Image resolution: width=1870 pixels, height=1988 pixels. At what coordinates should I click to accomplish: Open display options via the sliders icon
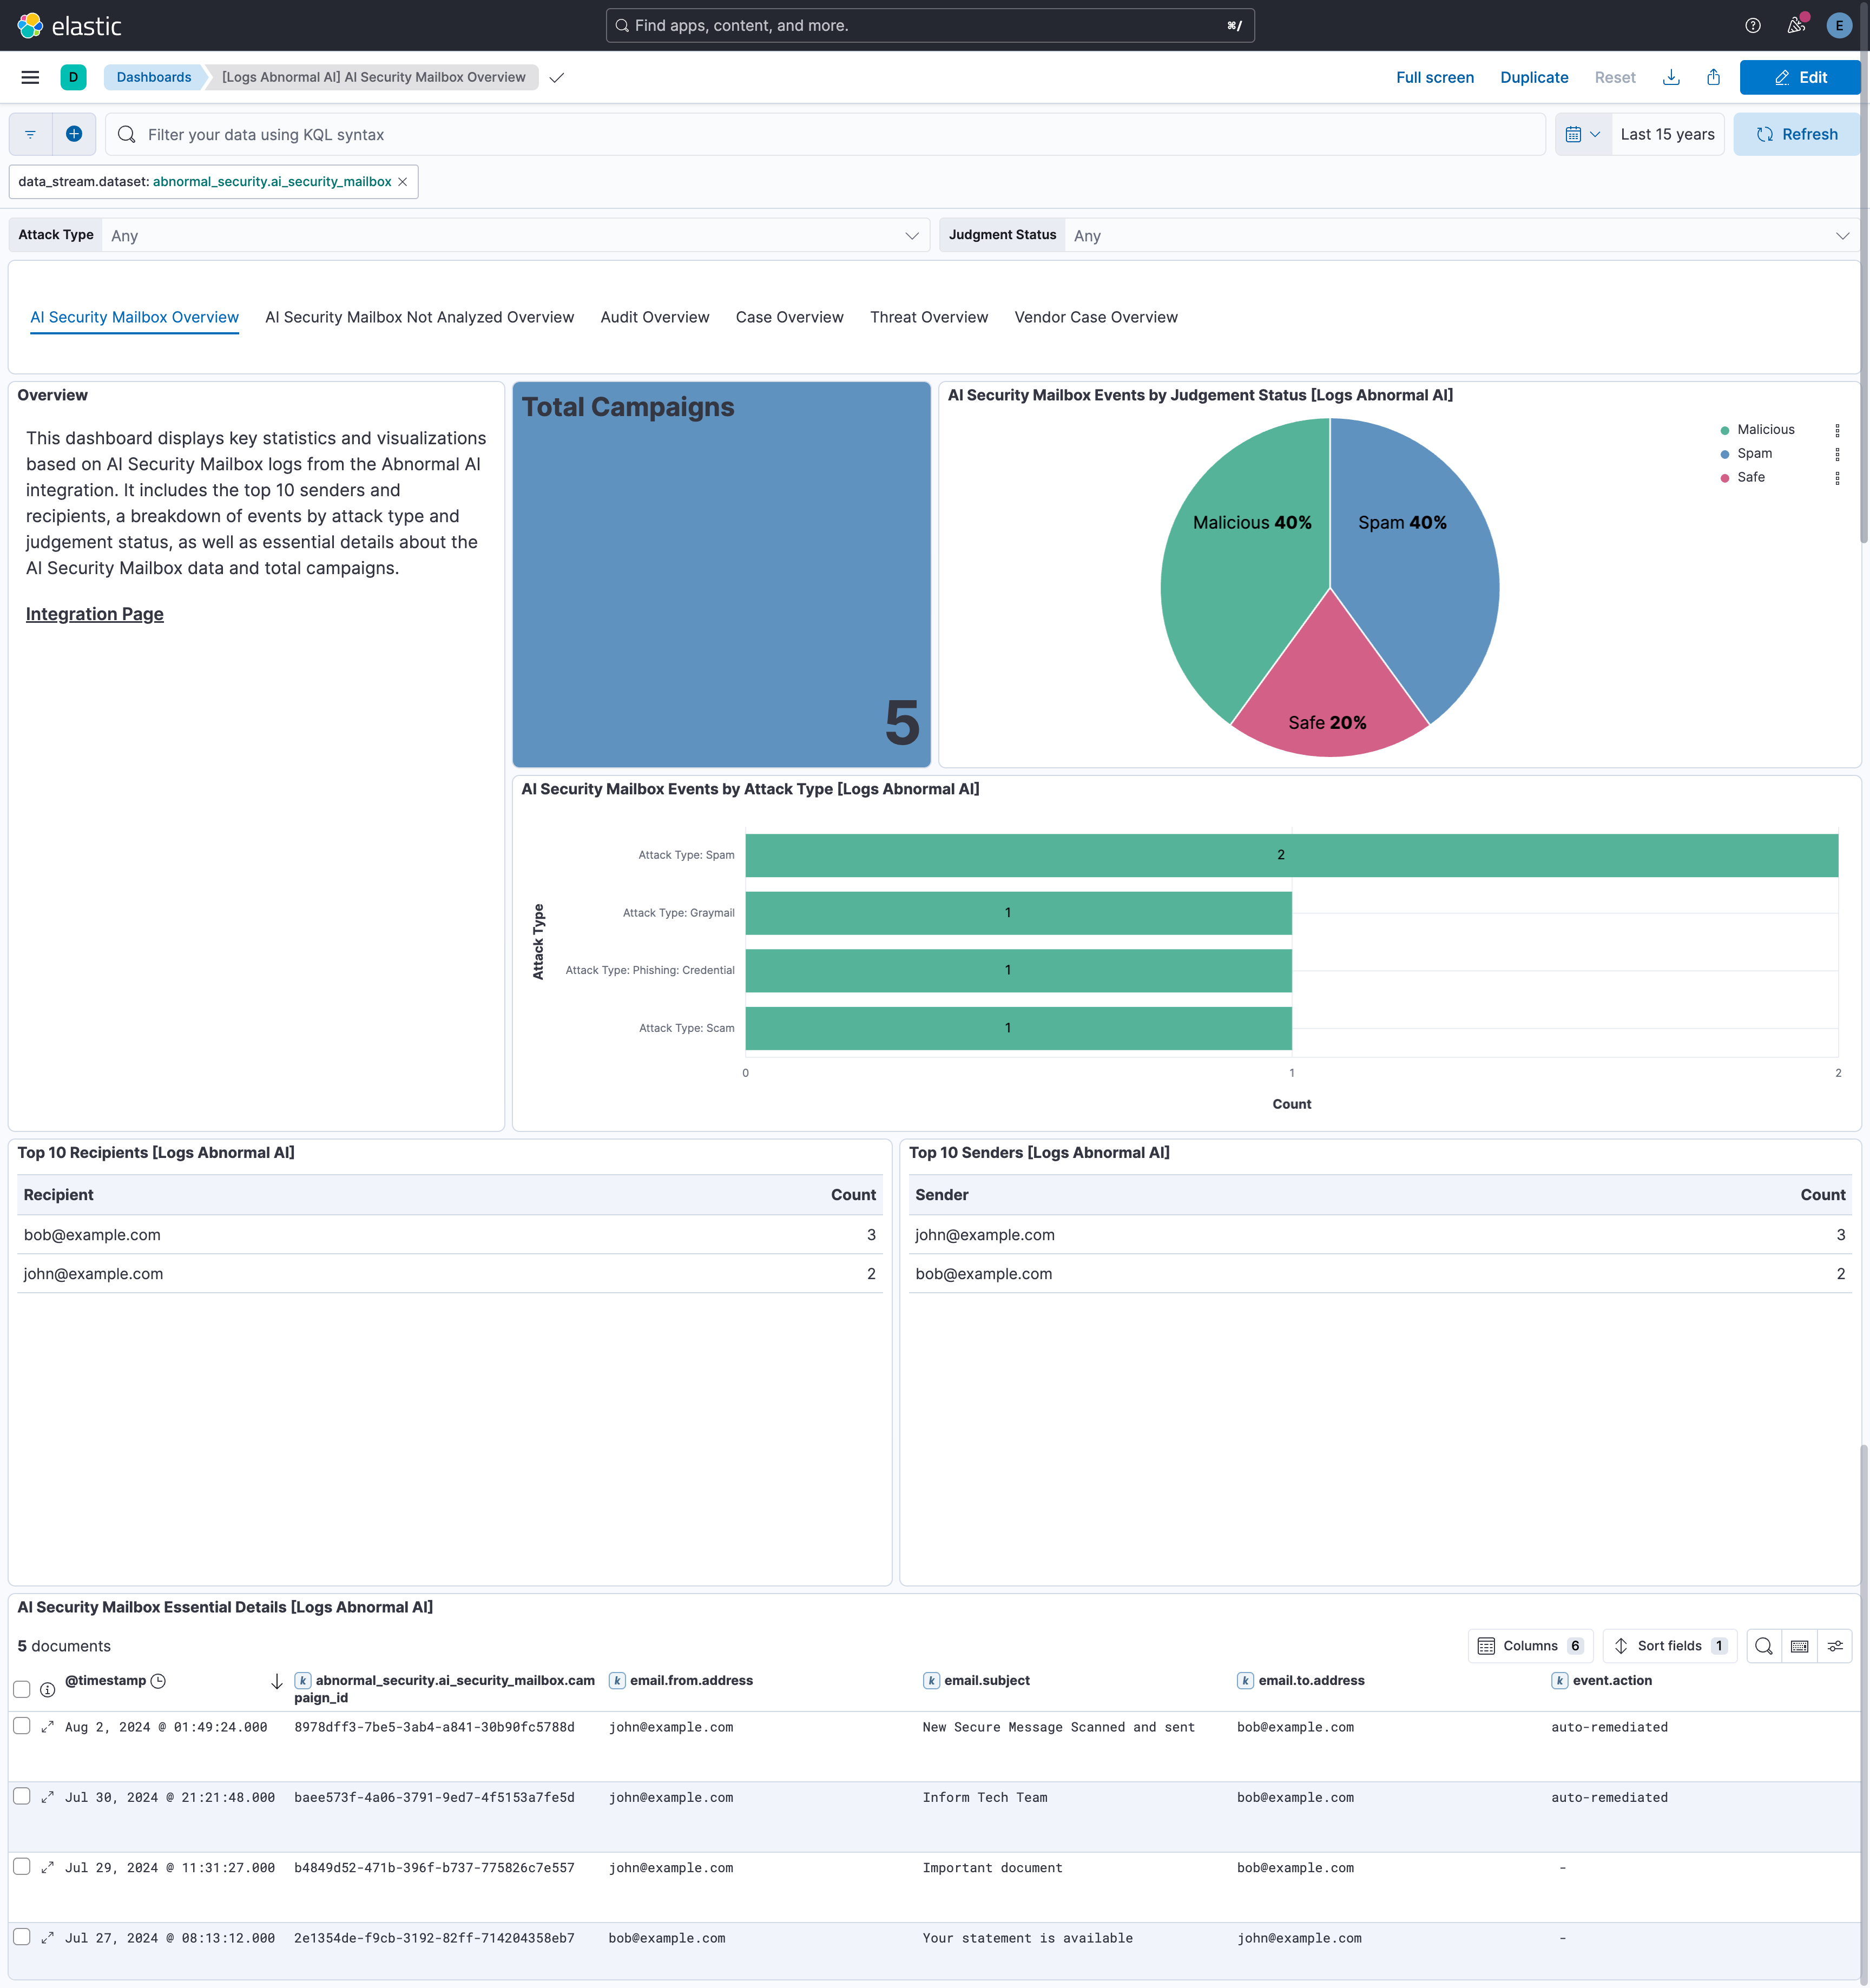1836,1645
